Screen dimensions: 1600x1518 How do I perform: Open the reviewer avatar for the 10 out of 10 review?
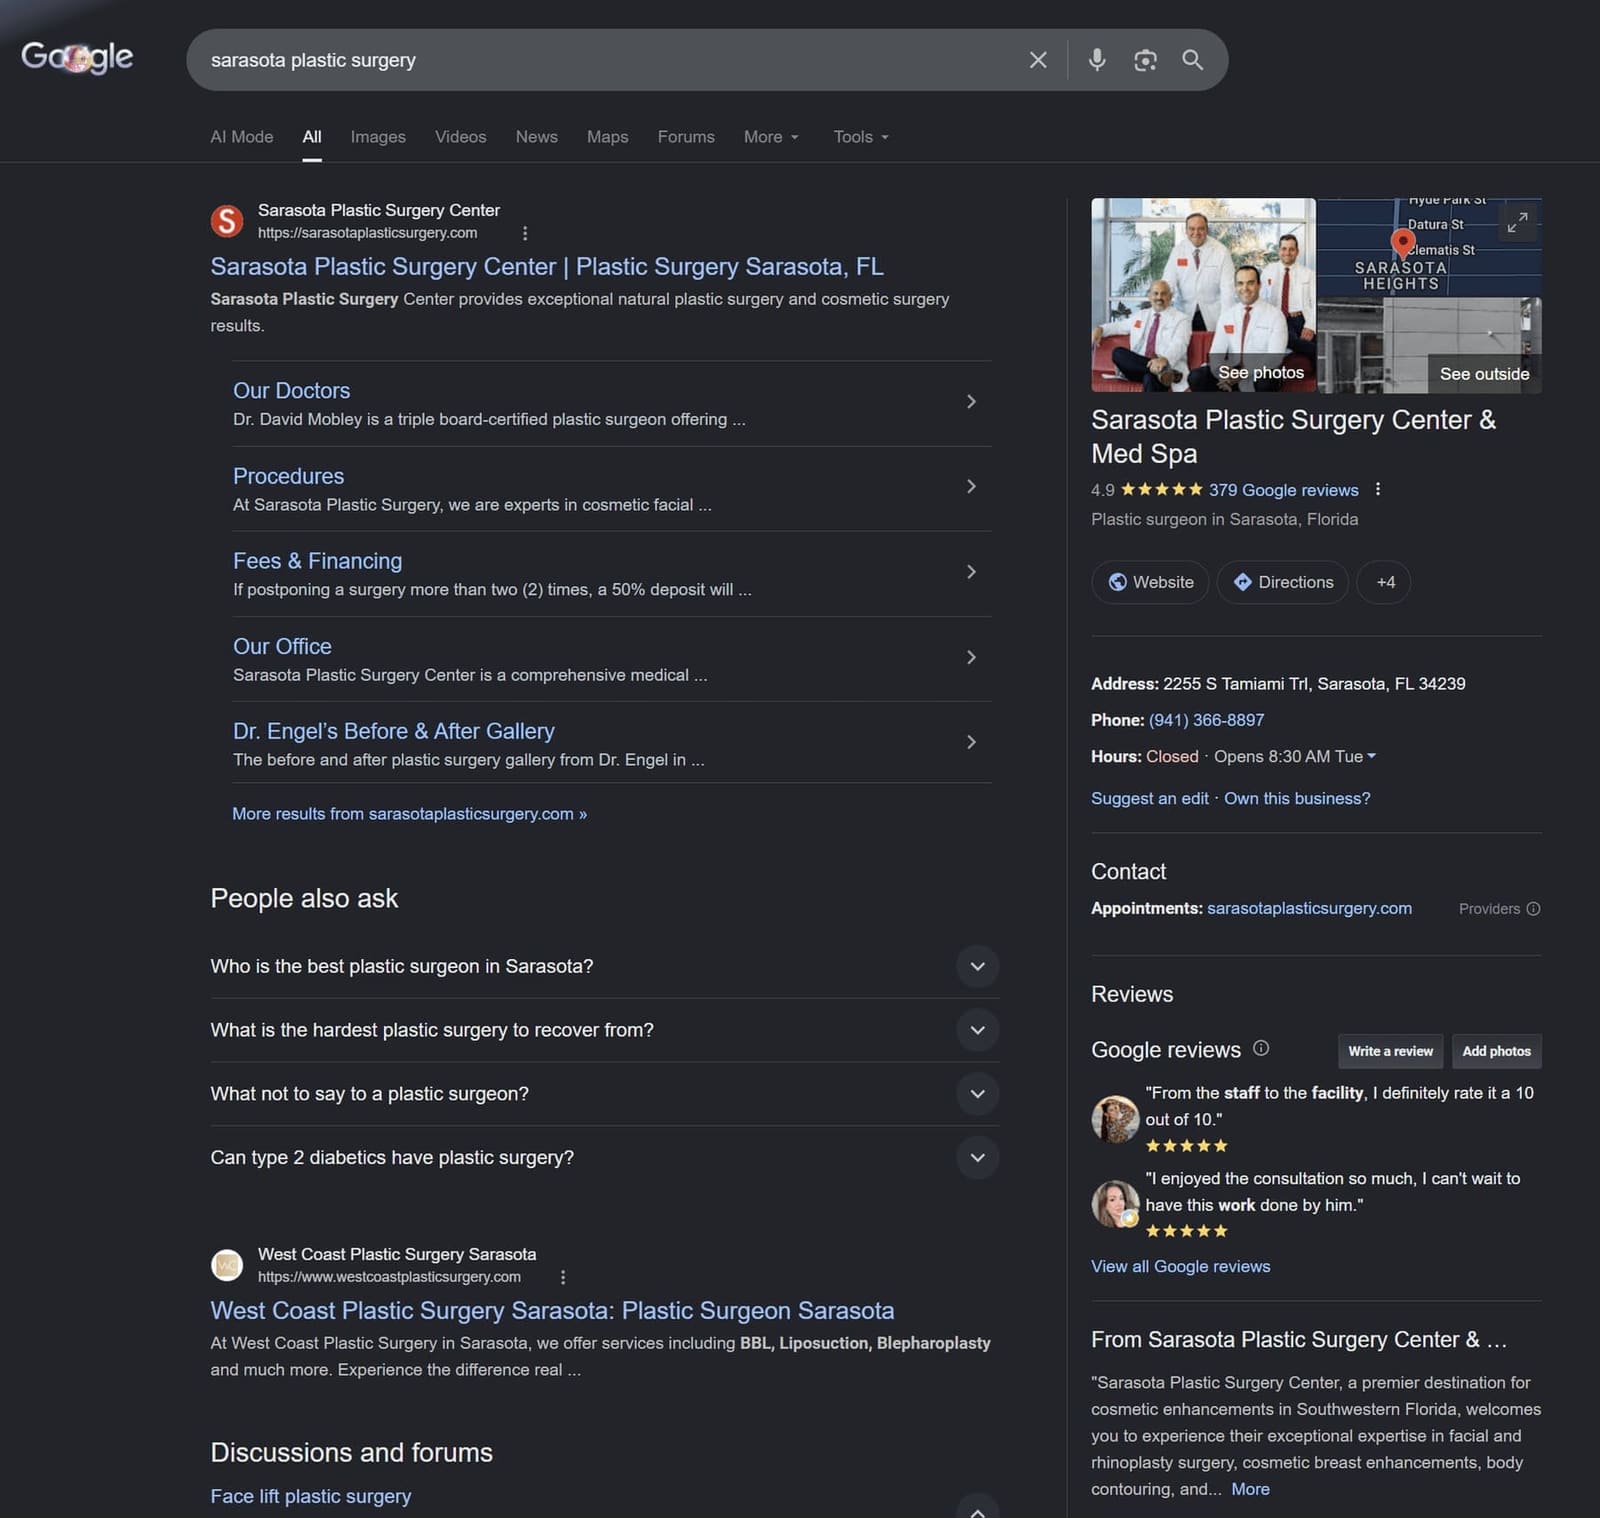pyautogui.click(x=1115, y=1118)
